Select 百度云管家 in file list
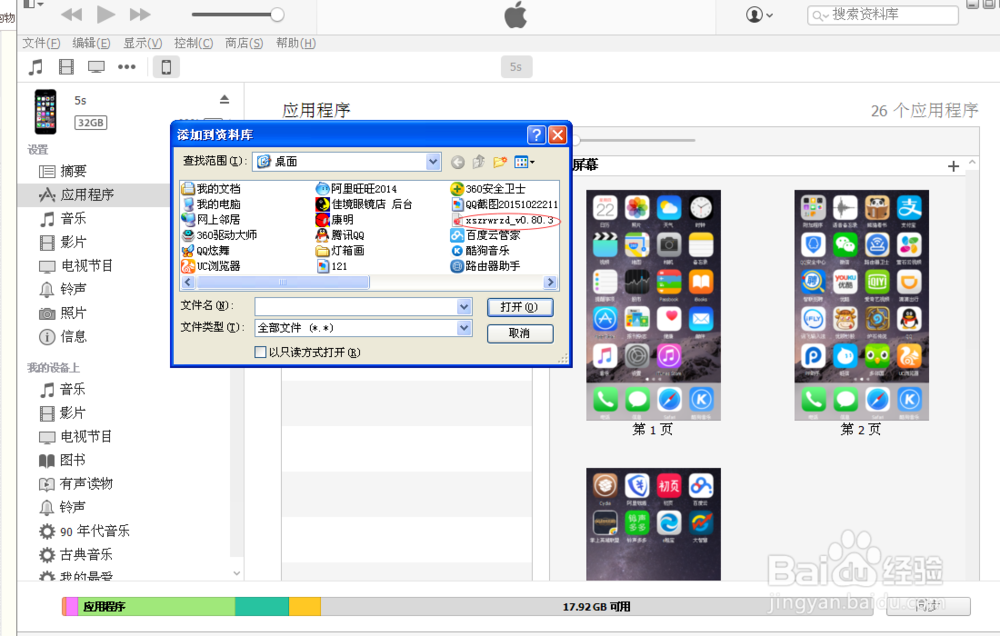This screenshot has height=636, width=1000. [486, 235]
